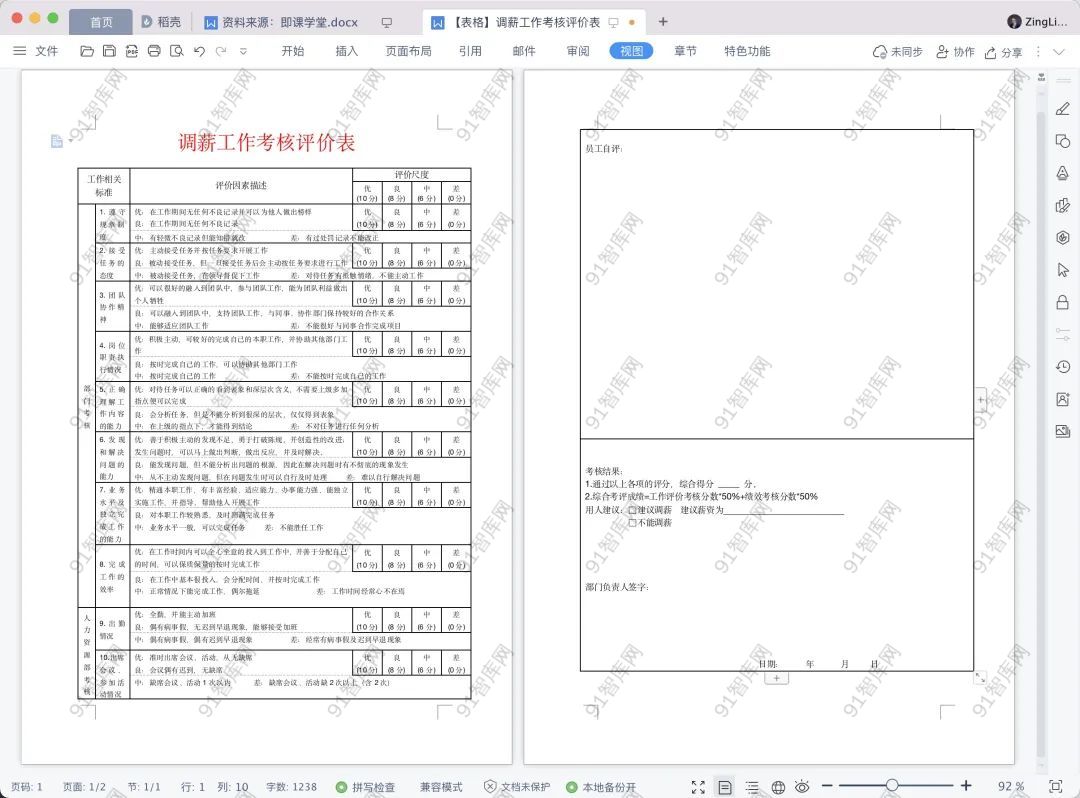This screenshot has height=798, width=1080.
Task: Click the plus button to add a new tab
Action: click(662, 22)
